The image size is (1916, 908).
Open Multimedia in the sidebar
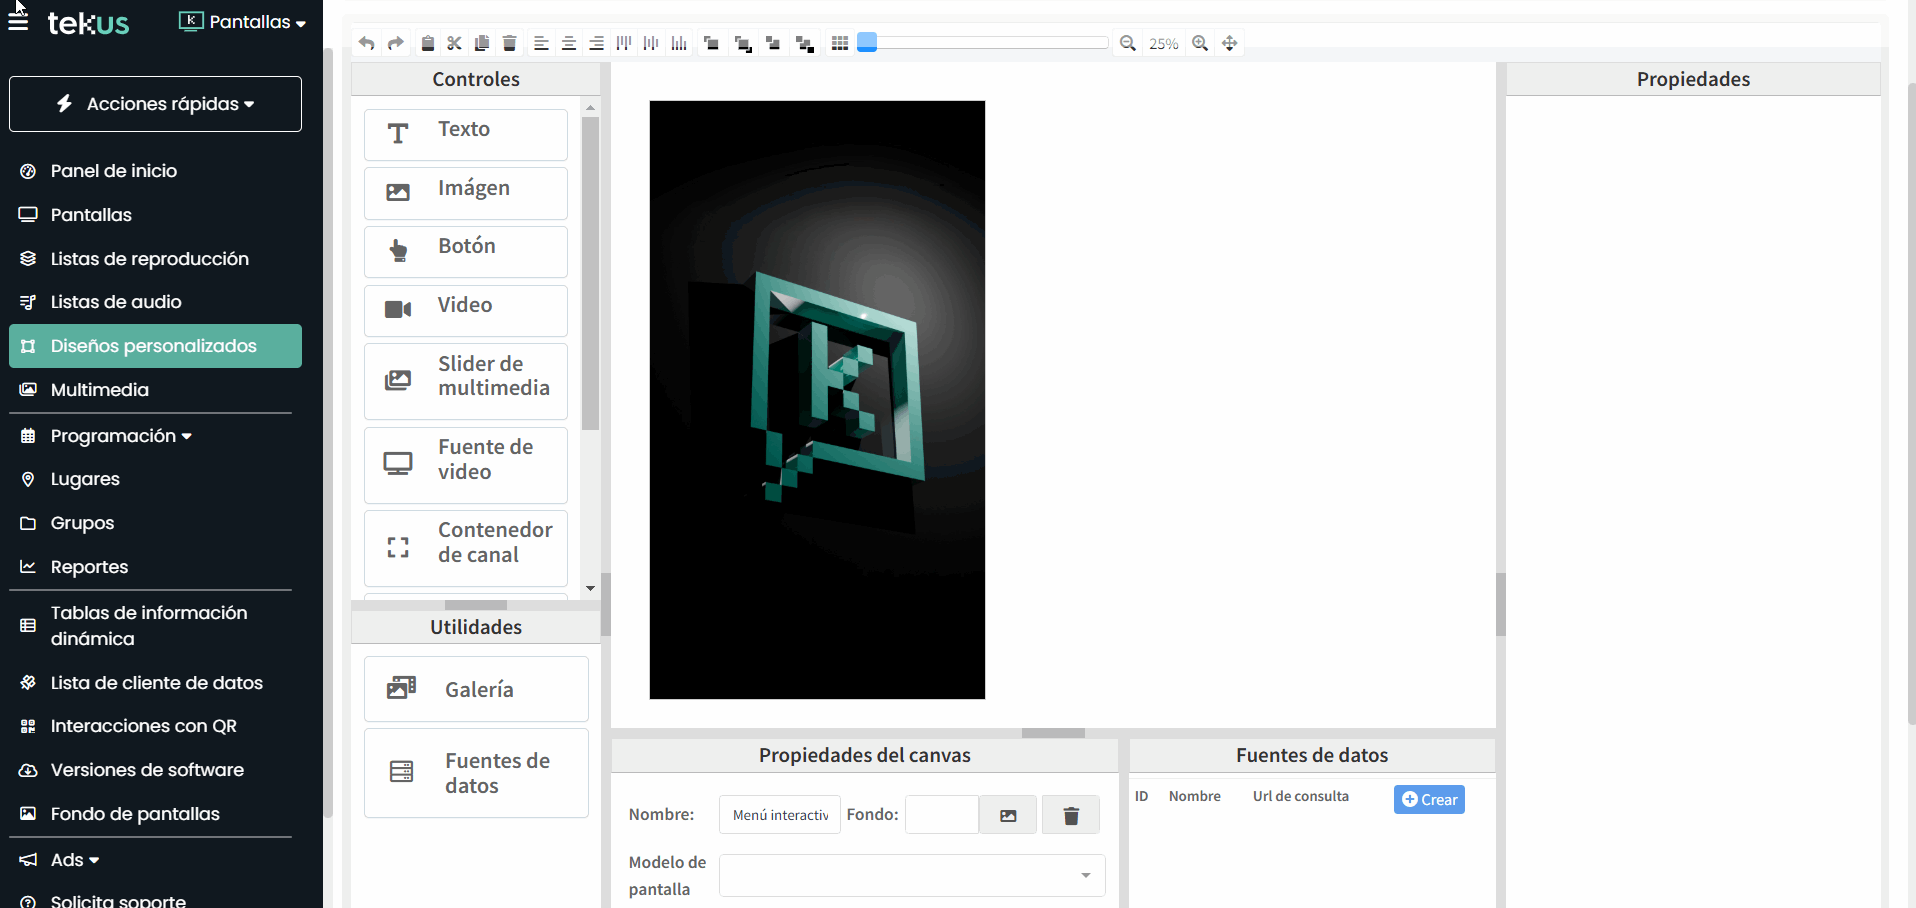tap(99, 390)
